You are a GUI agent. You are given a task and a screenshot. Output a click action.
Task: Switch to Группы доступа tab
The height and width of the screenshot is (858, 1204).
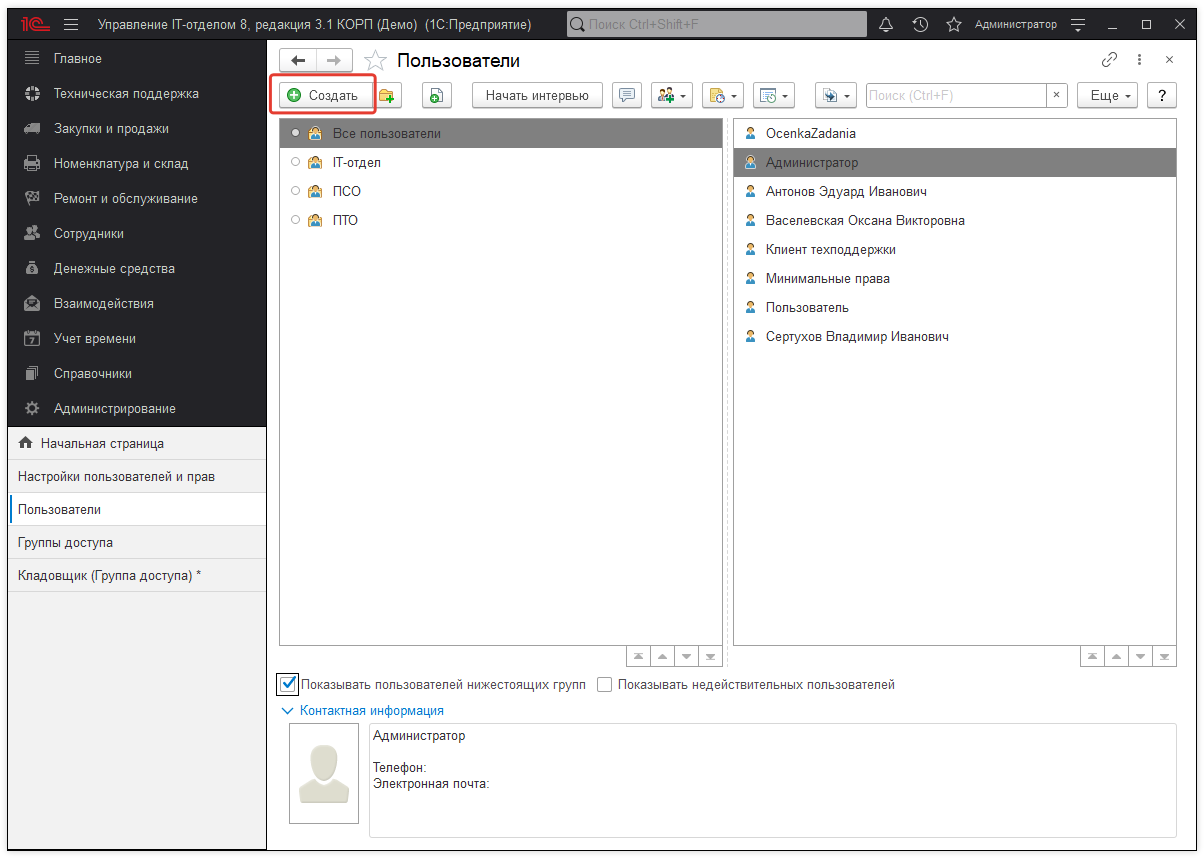click(x=66, y=542)
